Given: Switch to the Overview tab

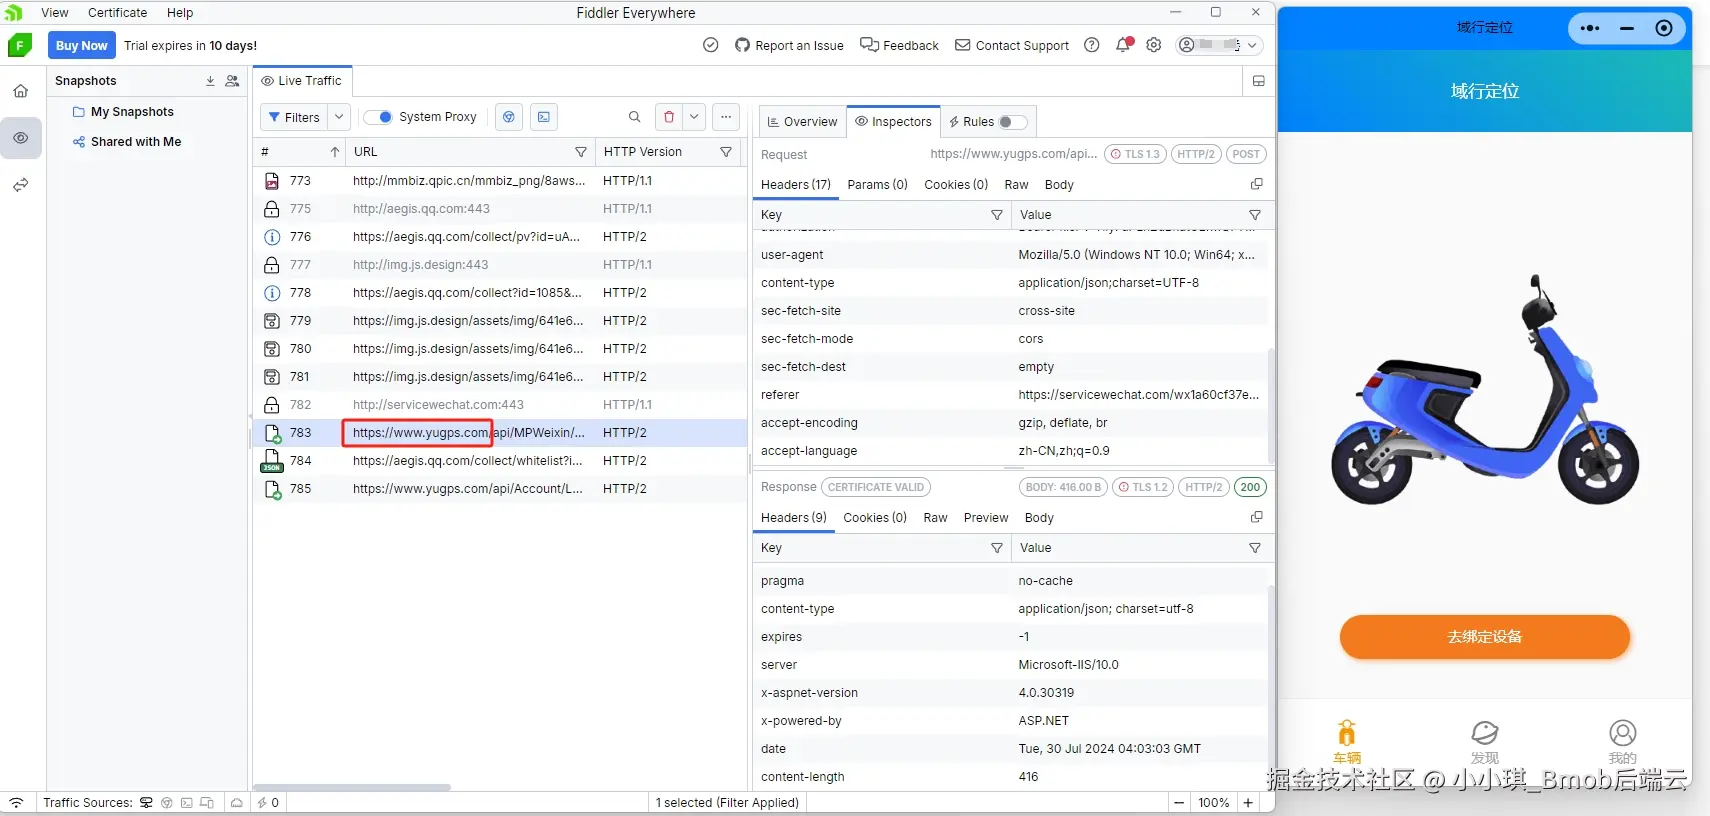Looking at the screenshot, I should click(x=802, y=122).
